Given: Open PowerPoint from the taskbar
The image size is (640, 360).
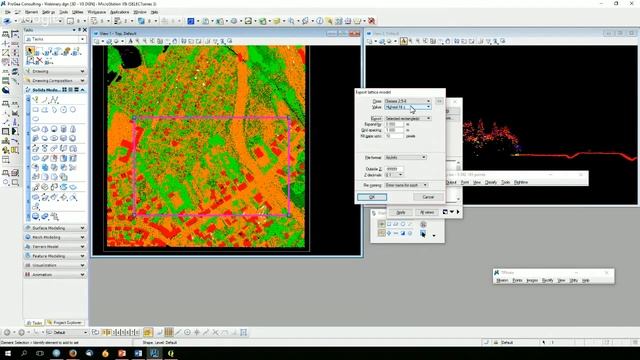Looking at the screenshot, I should 122,353.
